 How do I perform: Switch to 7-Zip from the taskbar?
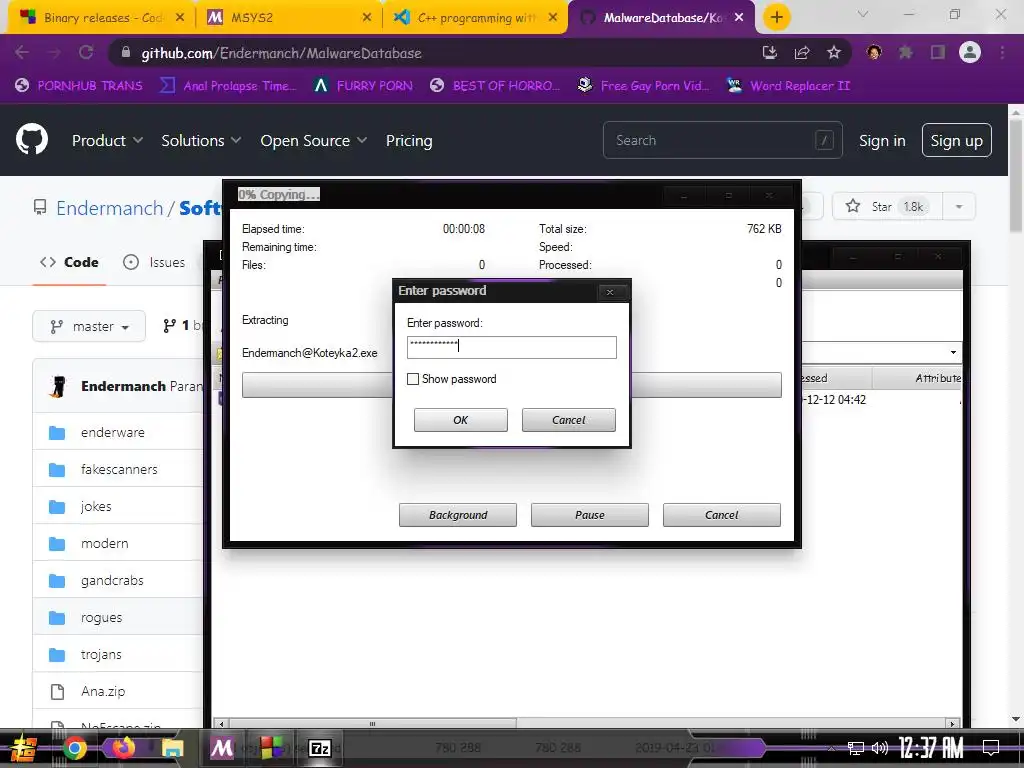(320, 748)
